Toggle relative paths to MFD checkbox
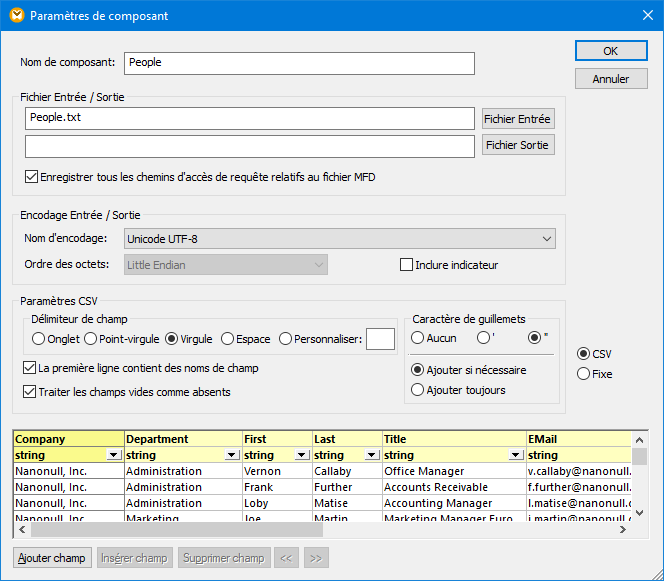The width and height of the screenshot is (664, 581). click(31, 177)
